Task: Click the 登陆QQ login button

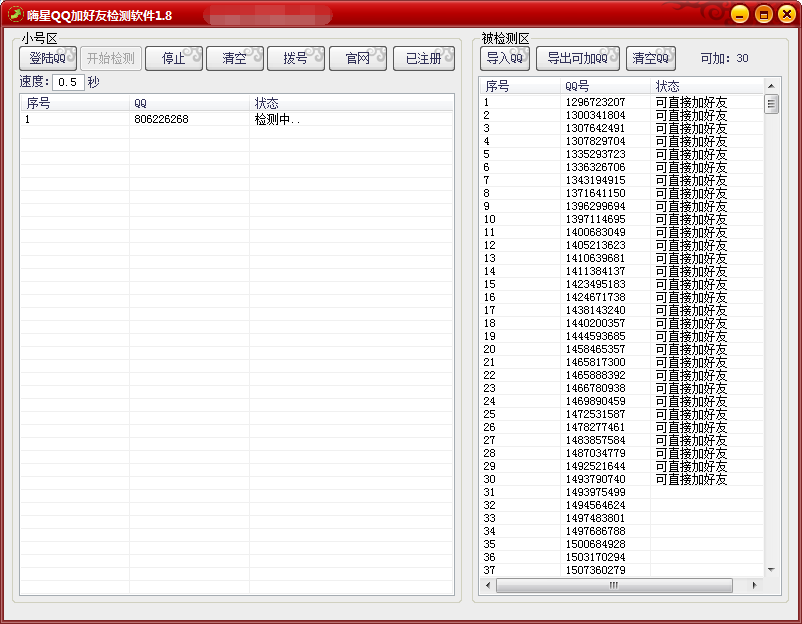Action: pos(48,58)
